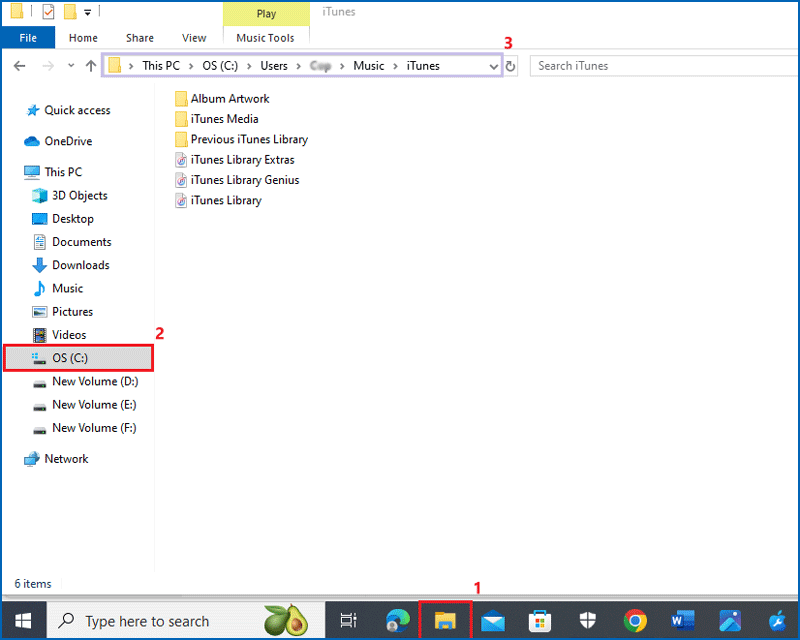Viewport: 800px width, 640px height.
Task: Launch Microsoft Edge from the taskbar
Action: (x=397, y=621)
